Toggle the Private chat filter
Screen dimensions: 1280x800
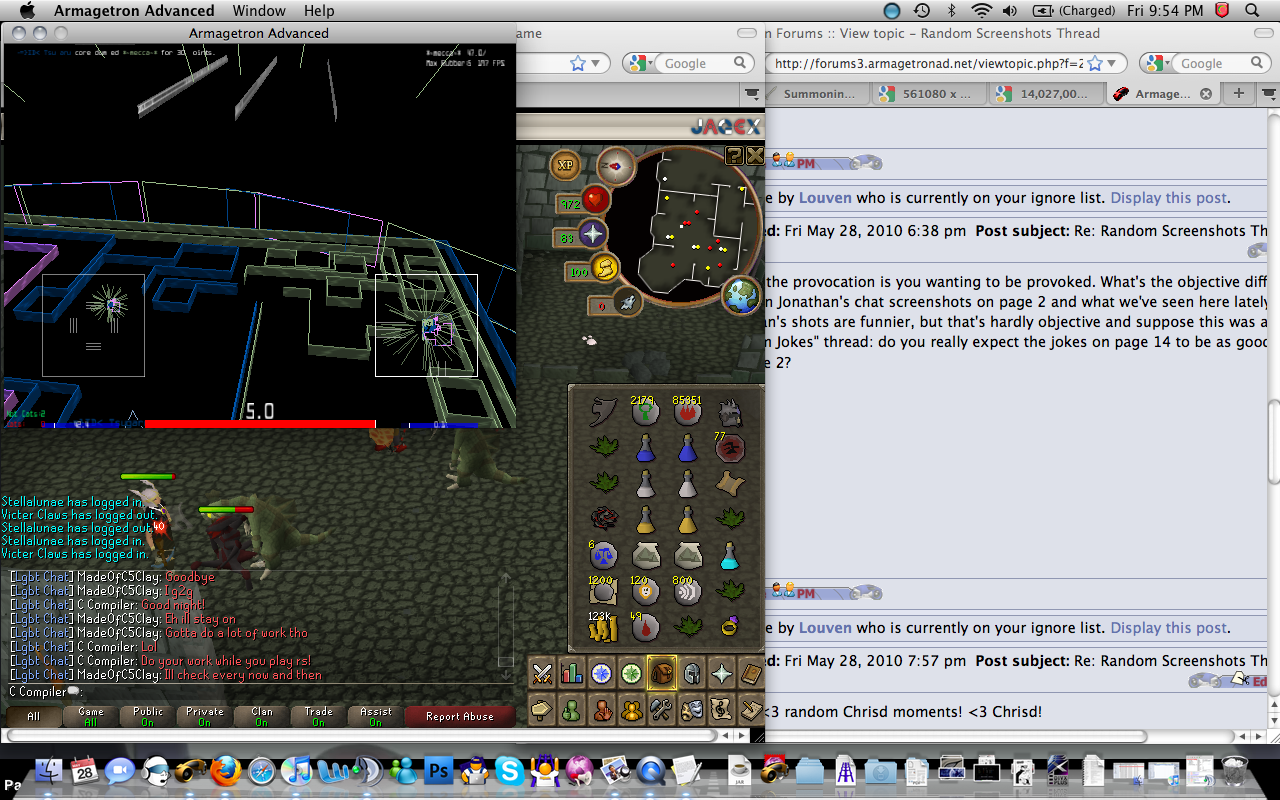205,716
